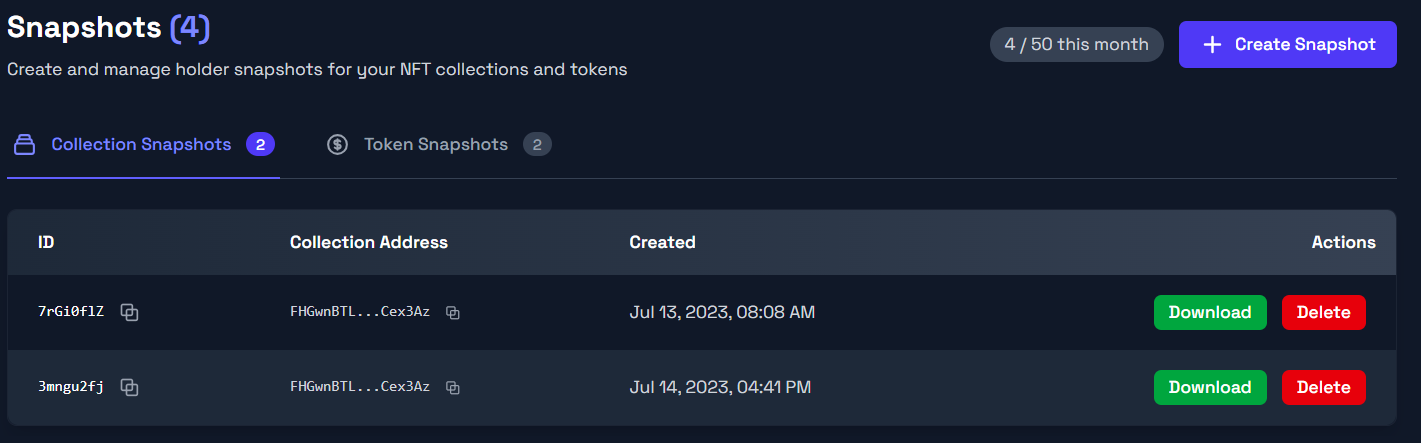Click the plus icon on Create Snapshot

pos(1212,45)
